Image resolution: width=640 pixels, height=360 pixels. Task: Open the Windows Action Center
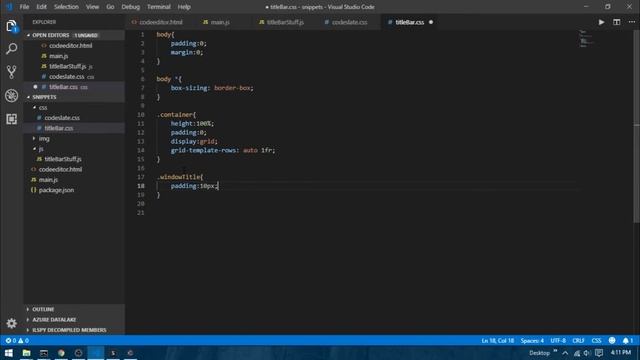(x=599, y=353)
